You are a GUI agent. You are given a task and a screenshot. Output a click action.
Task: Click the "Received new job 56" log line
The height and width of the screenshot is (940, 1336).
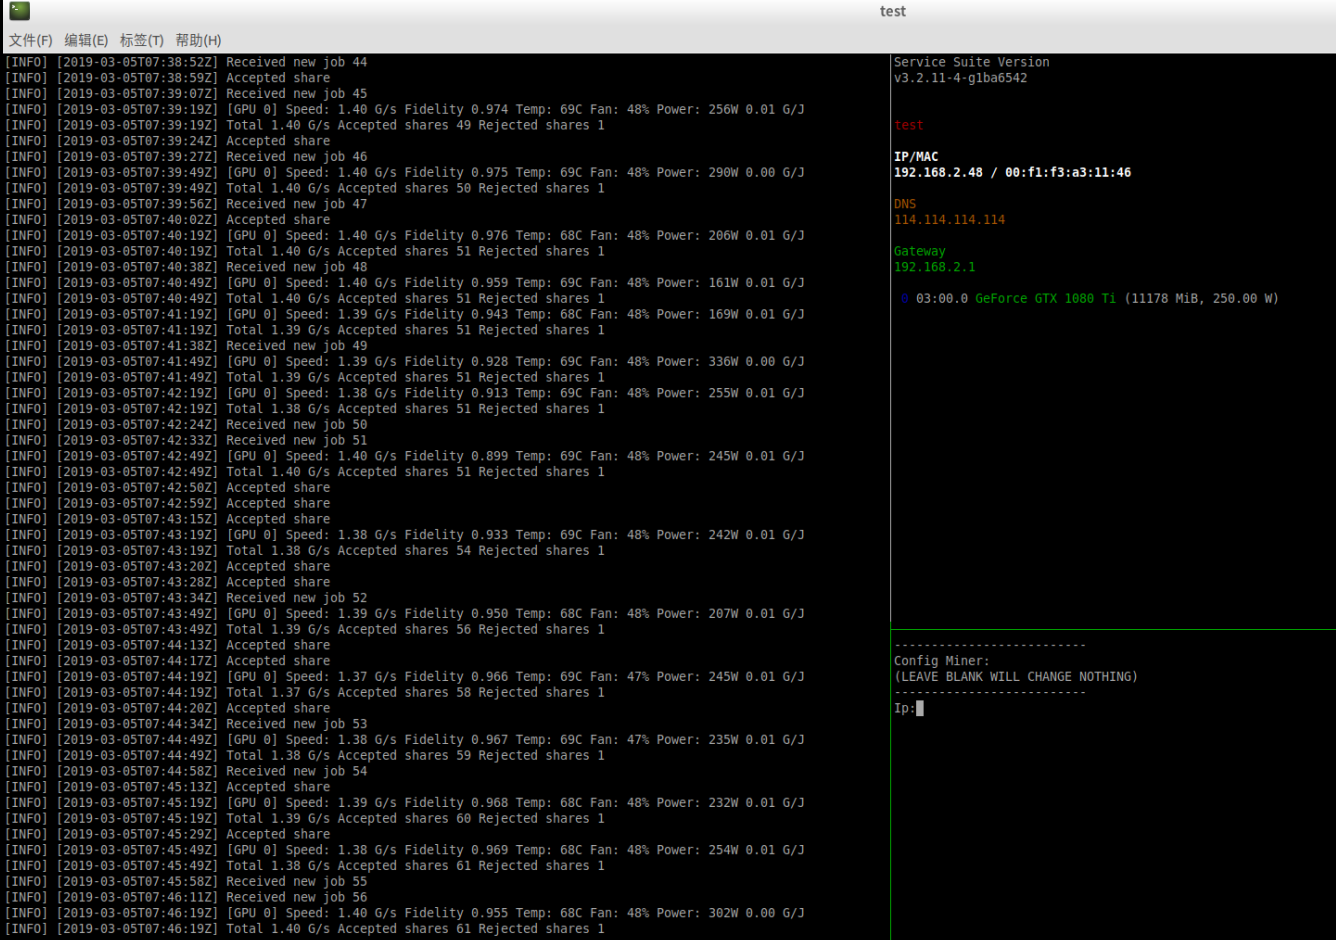tap(296, 897)
